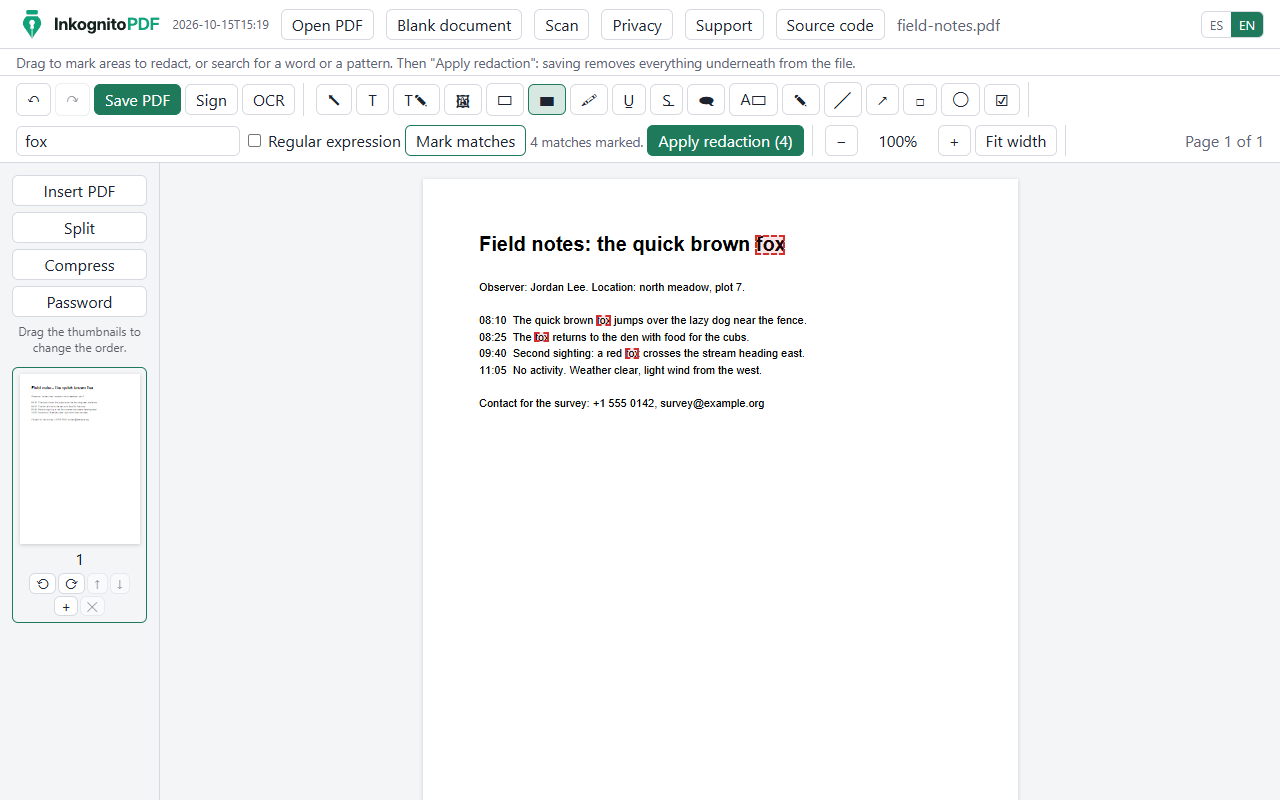Enable the Regular expression checkbox
The image size is (1280, 800).
(x=254, y=141)
